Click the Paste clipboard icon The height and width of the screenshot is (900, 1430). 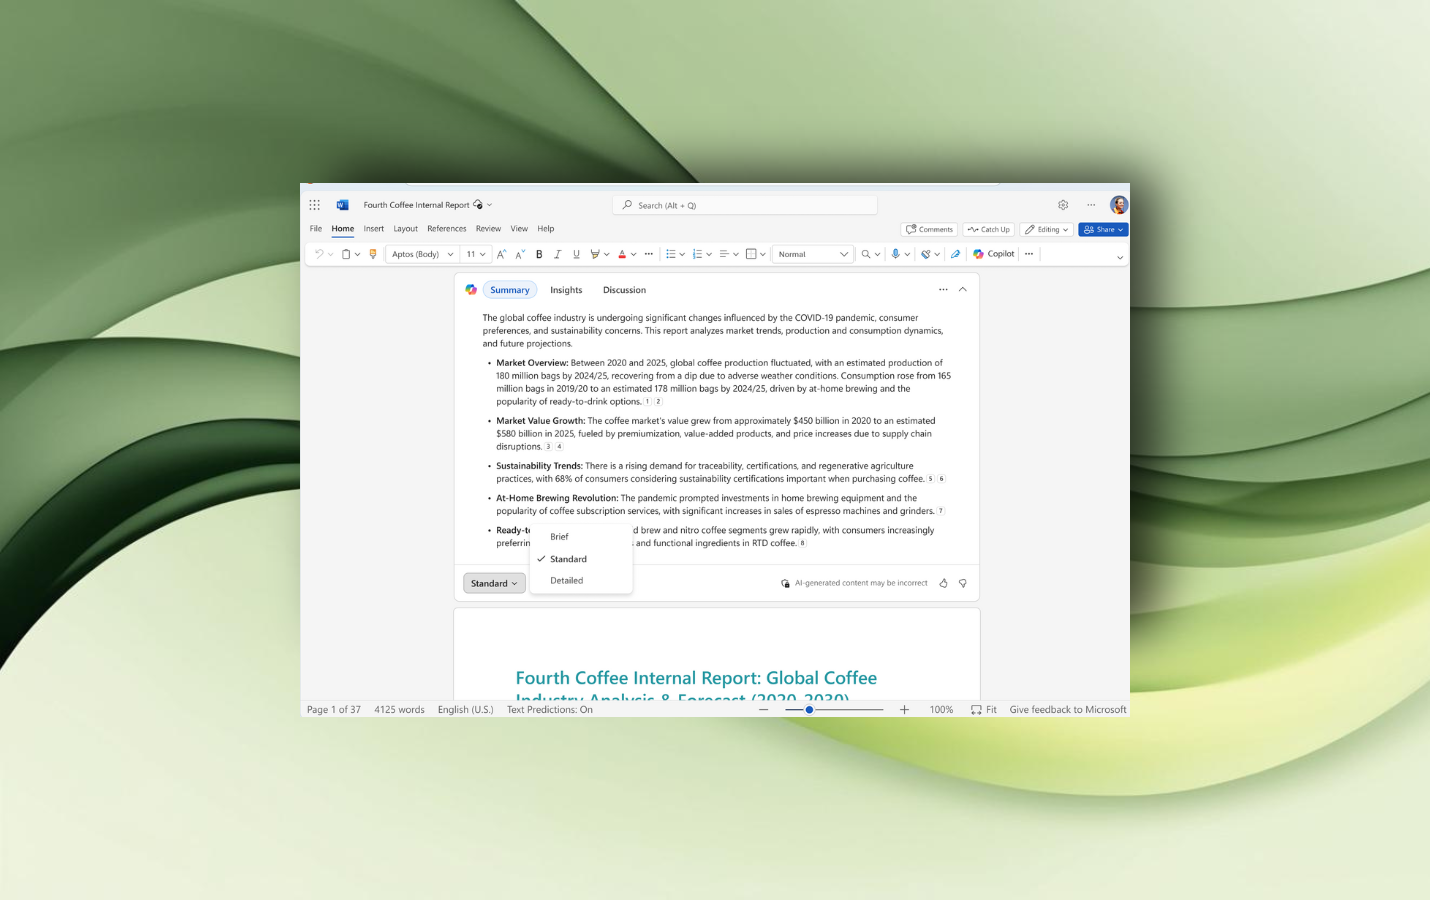[x=346, y=254]
